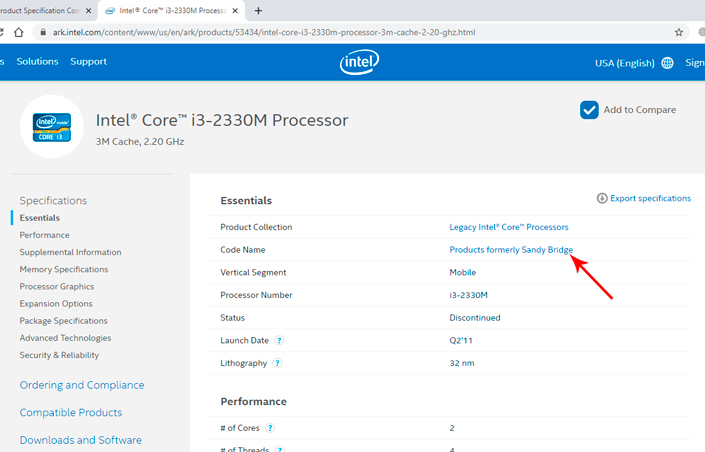Go to Advanced Technologies section
This screenshot has height=452, width=705.
[65, 338]
